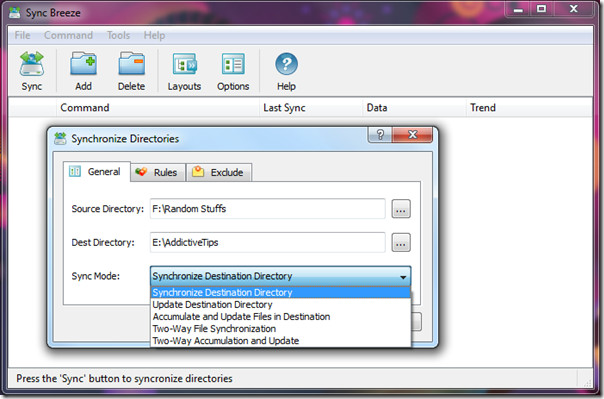Minimize the Sync Breeze window

pos(518,9)
